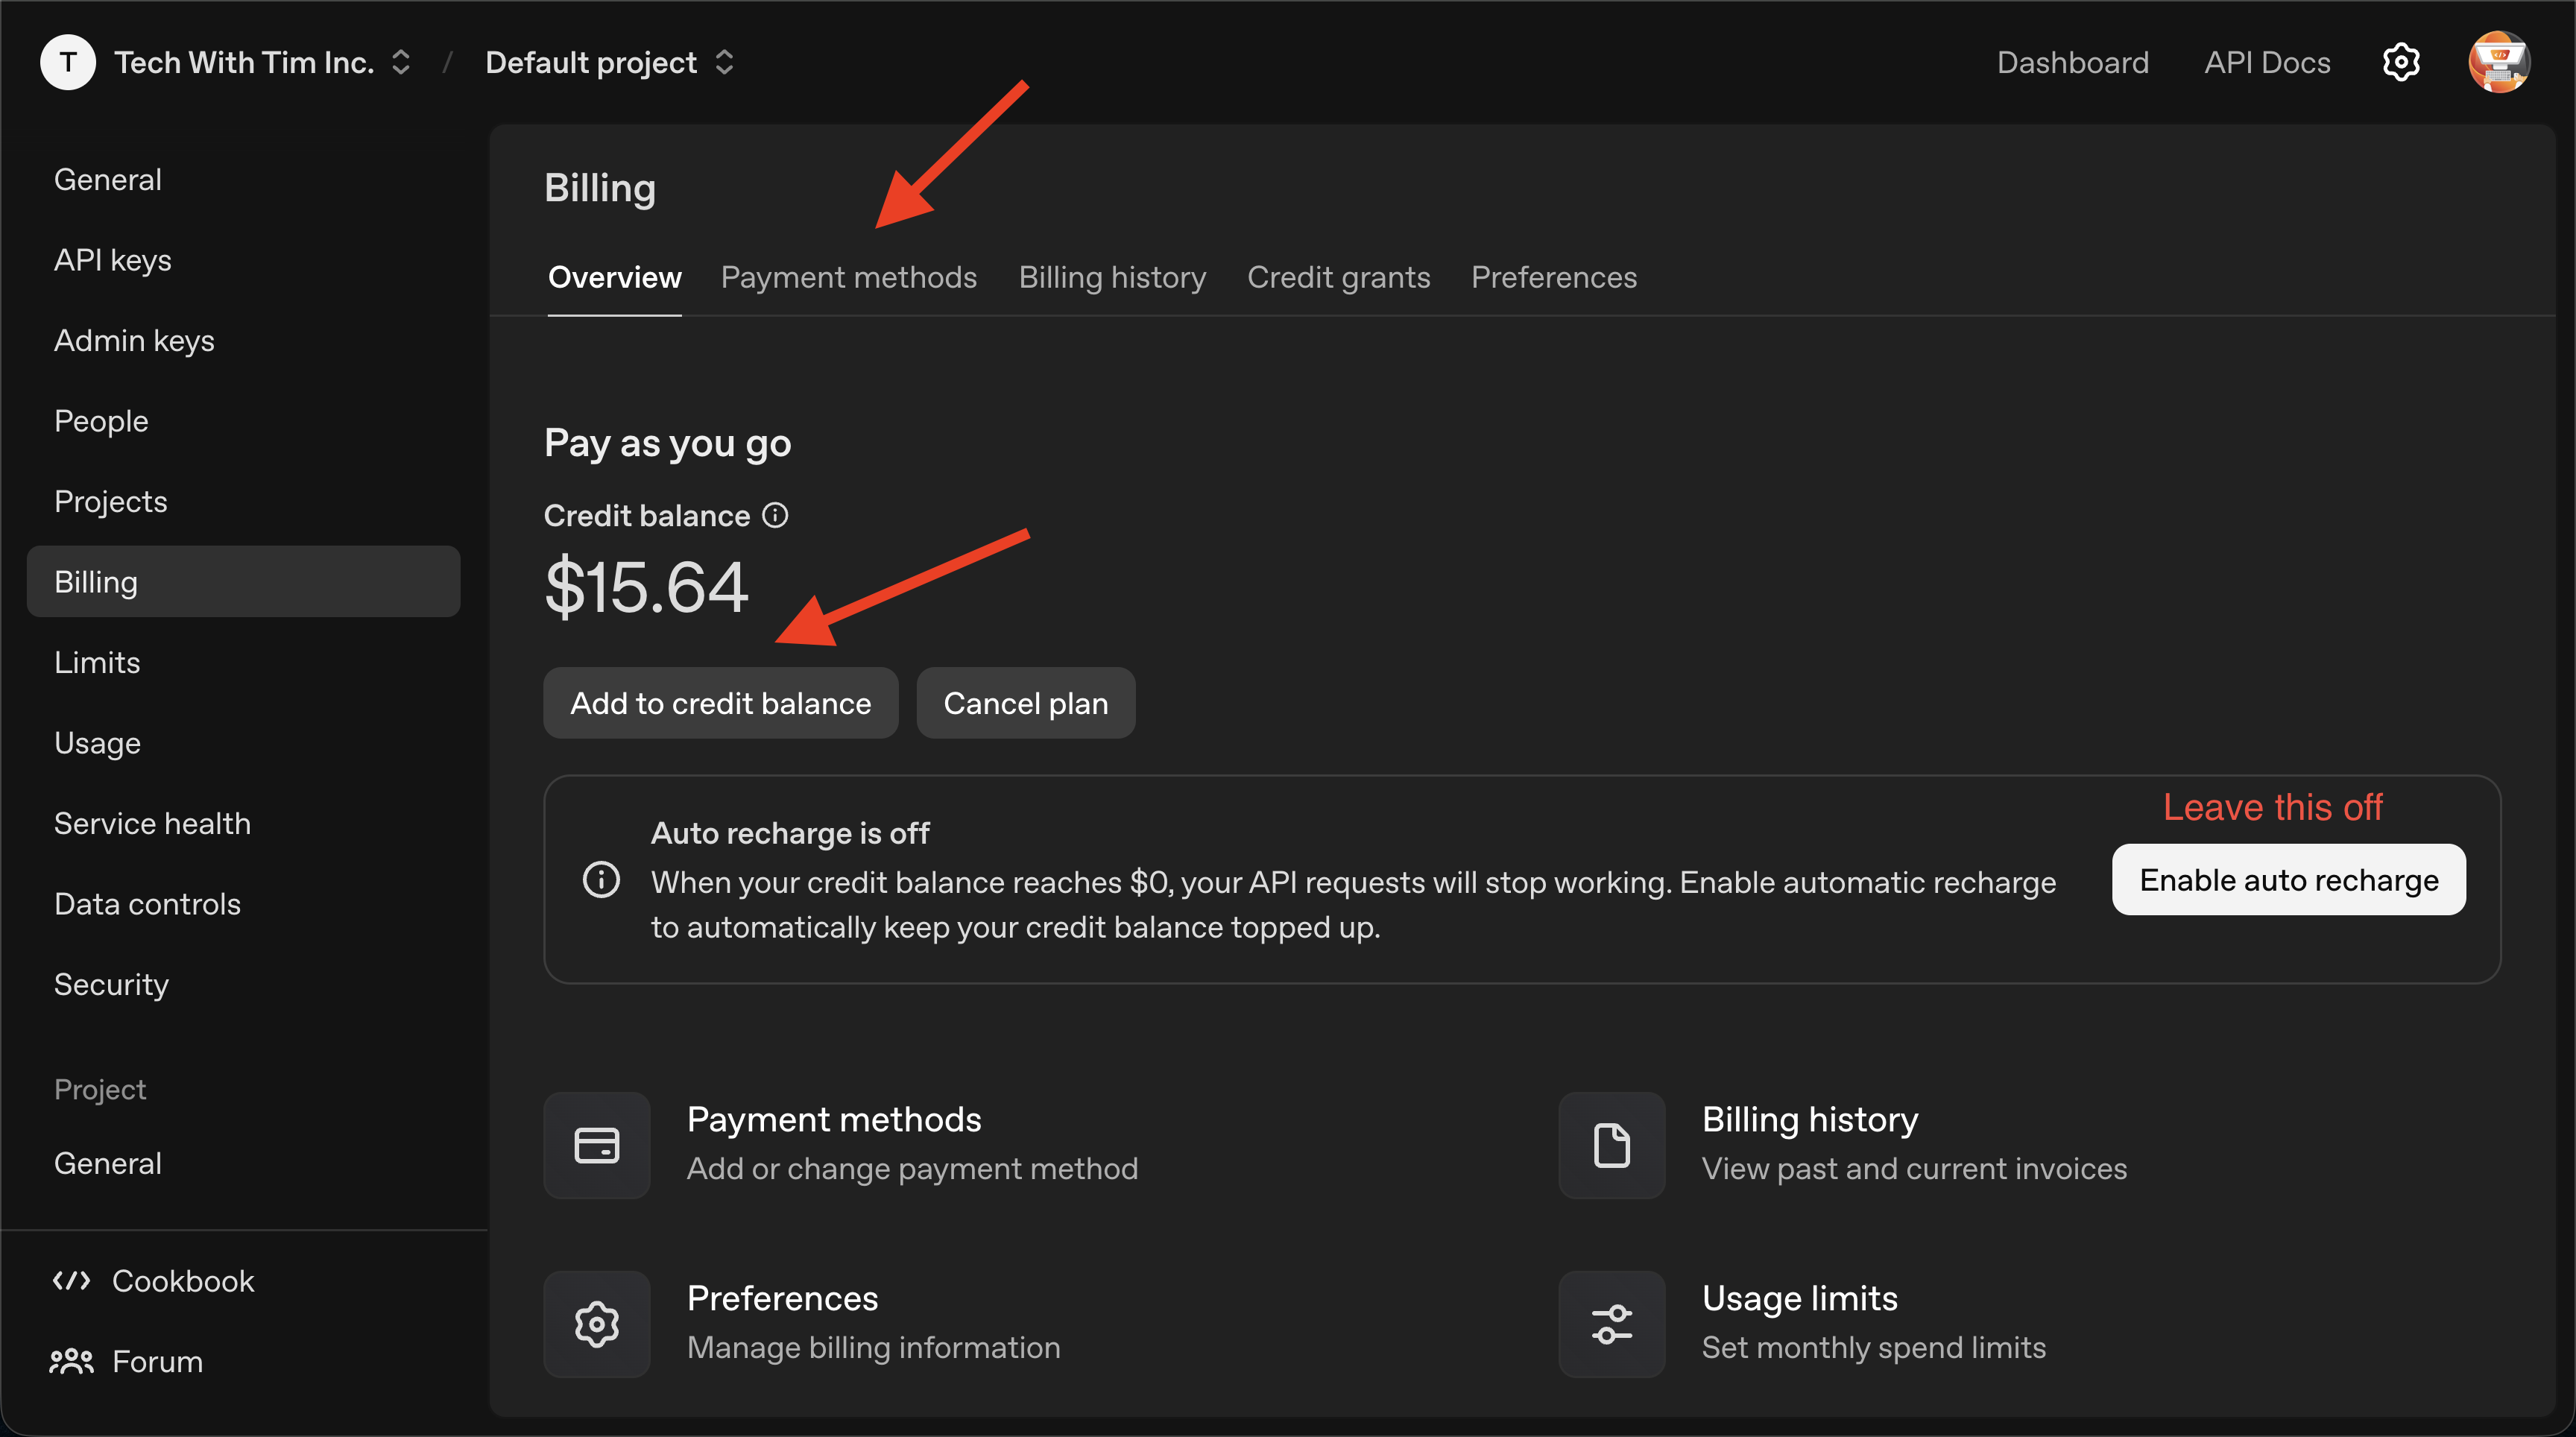This screenshot has height=1437, width=2576.
Task: Click the Payment methods card icon
Action: tap(597, 1145)
